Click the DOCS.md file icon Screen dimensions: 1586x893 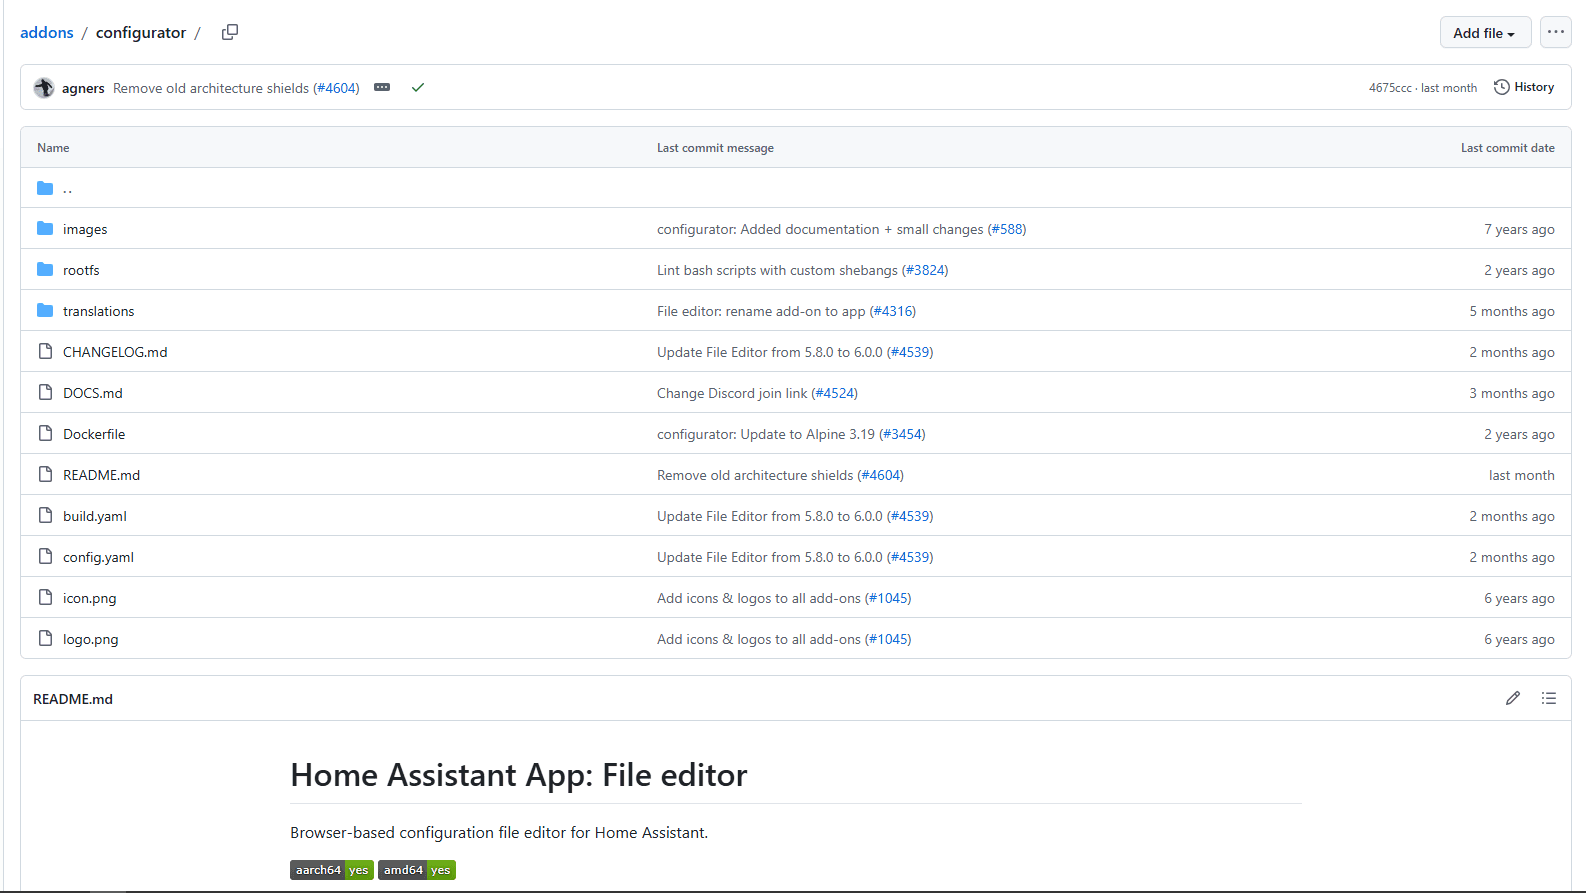[45, 392]
